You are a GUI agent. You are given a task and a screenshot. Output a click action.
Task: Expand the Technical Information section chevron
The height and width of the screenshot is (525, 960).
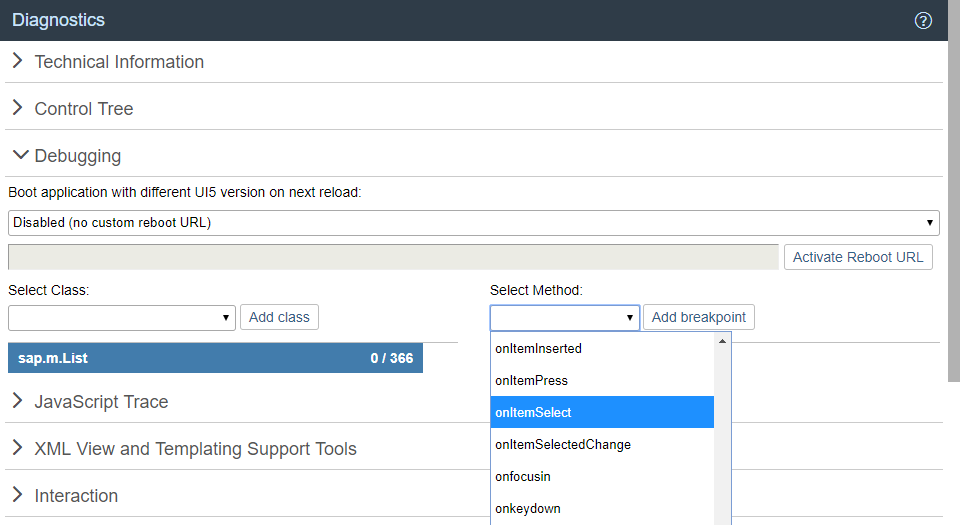click(x=18, y=61)
